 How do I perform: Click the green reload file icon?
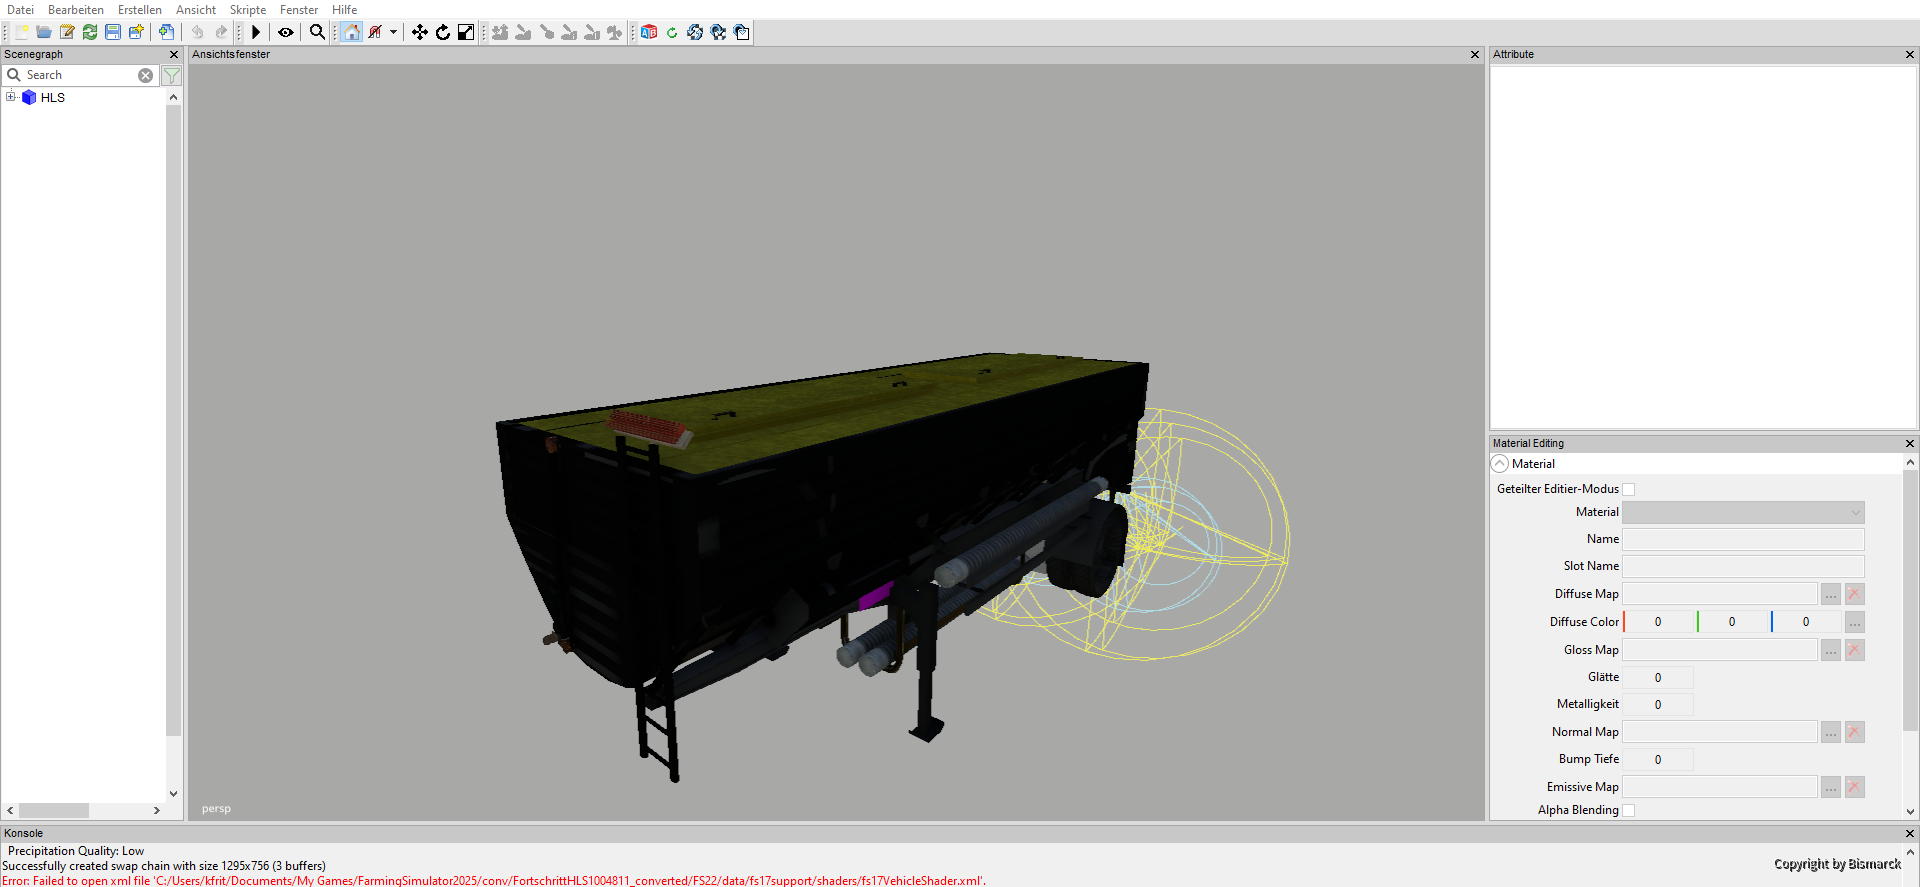90,32
